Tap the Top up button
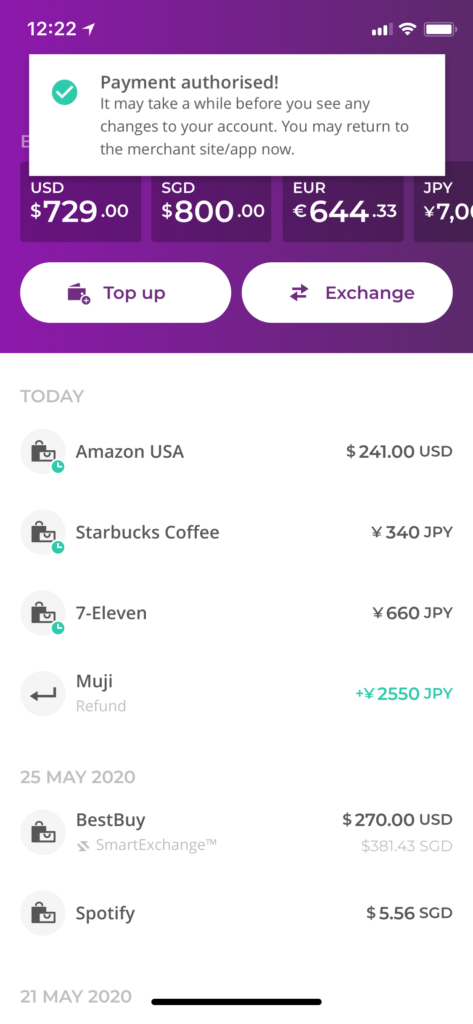 pyautogui.click(x=125, y=293)
